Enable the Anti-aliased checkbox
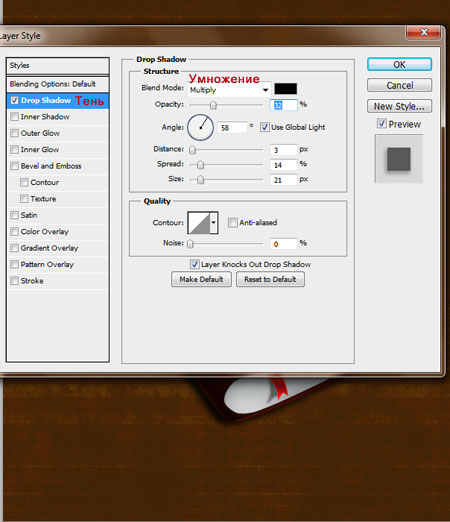This screenshot has width=450, height=522. (x=232, y=222)
